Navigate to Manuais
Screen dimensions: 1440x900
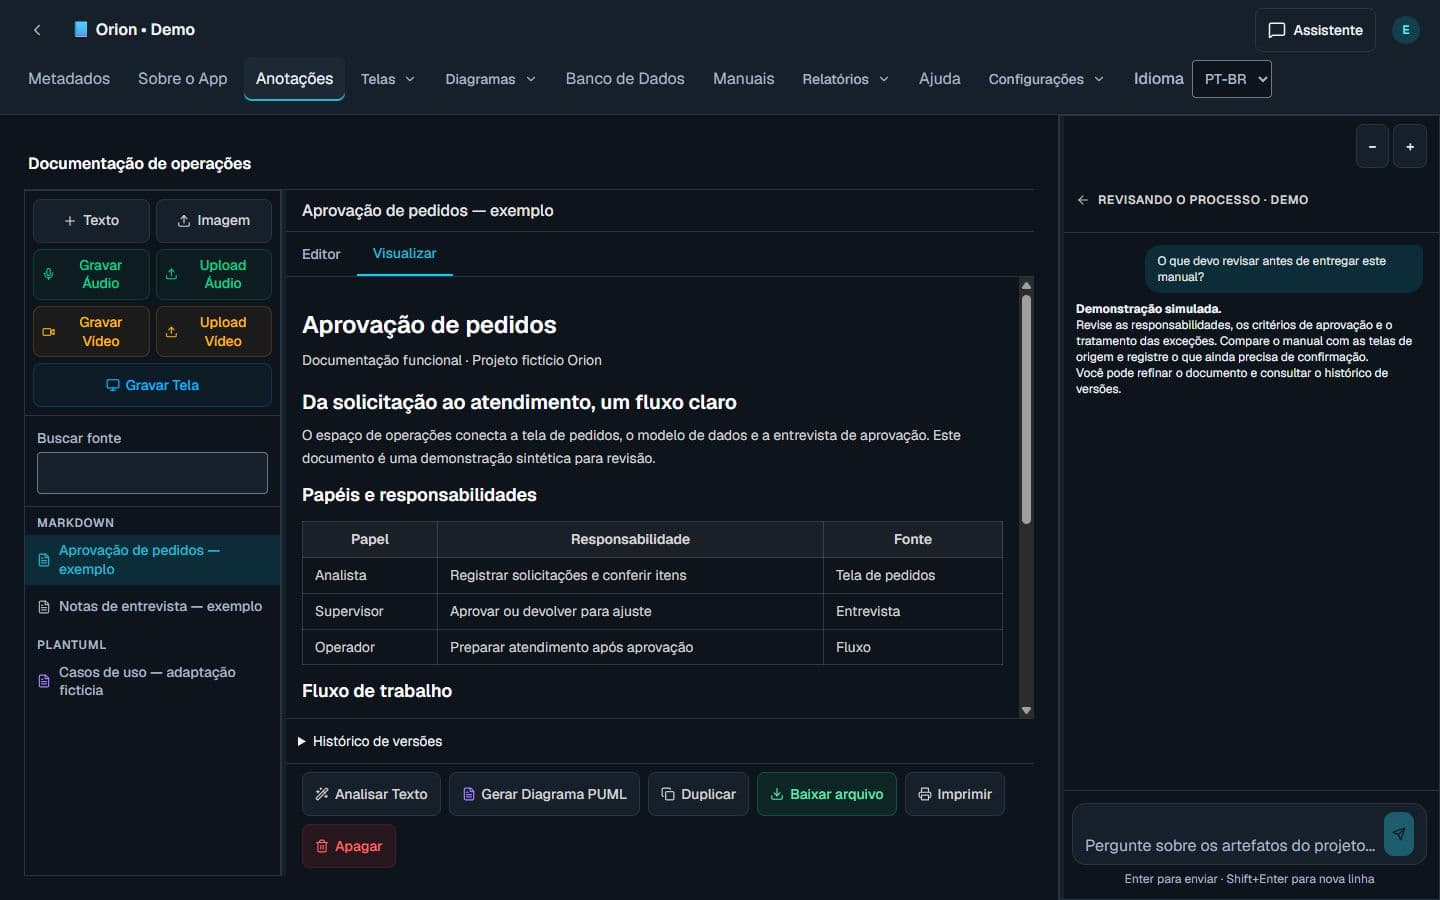743,79
